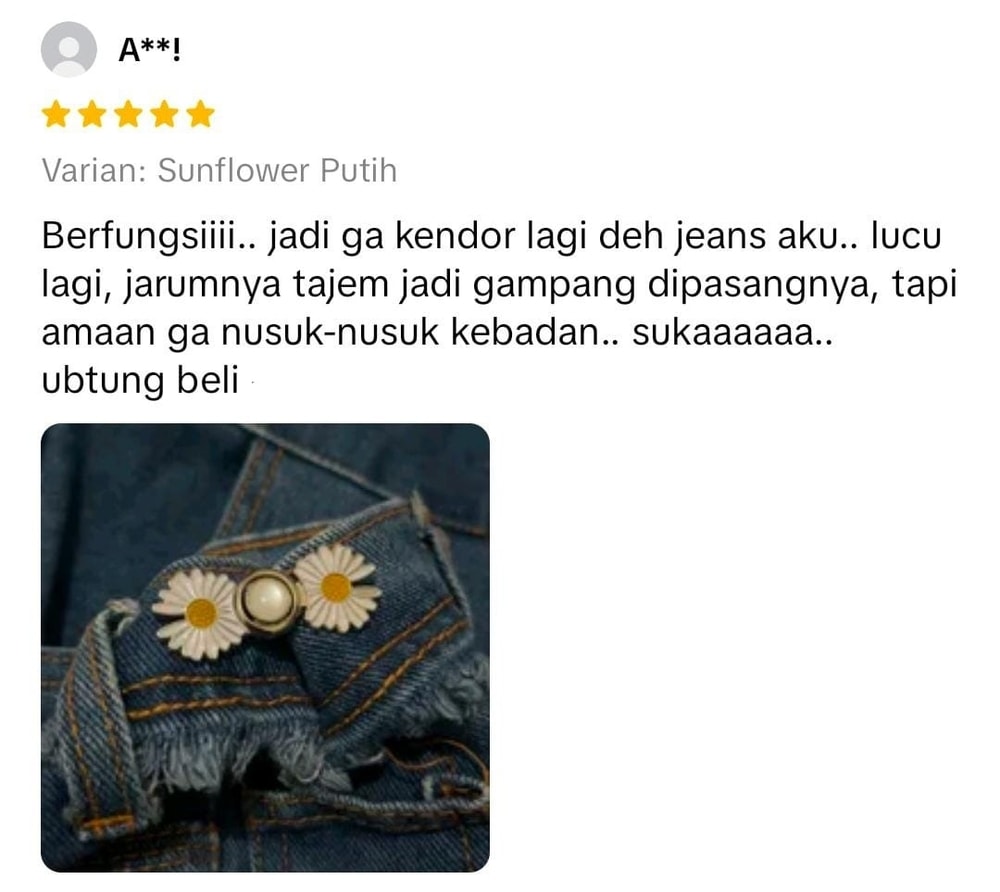Click the 'ubtung beli' review line
The image size is (1000, 892).
[x=140, y=380]
